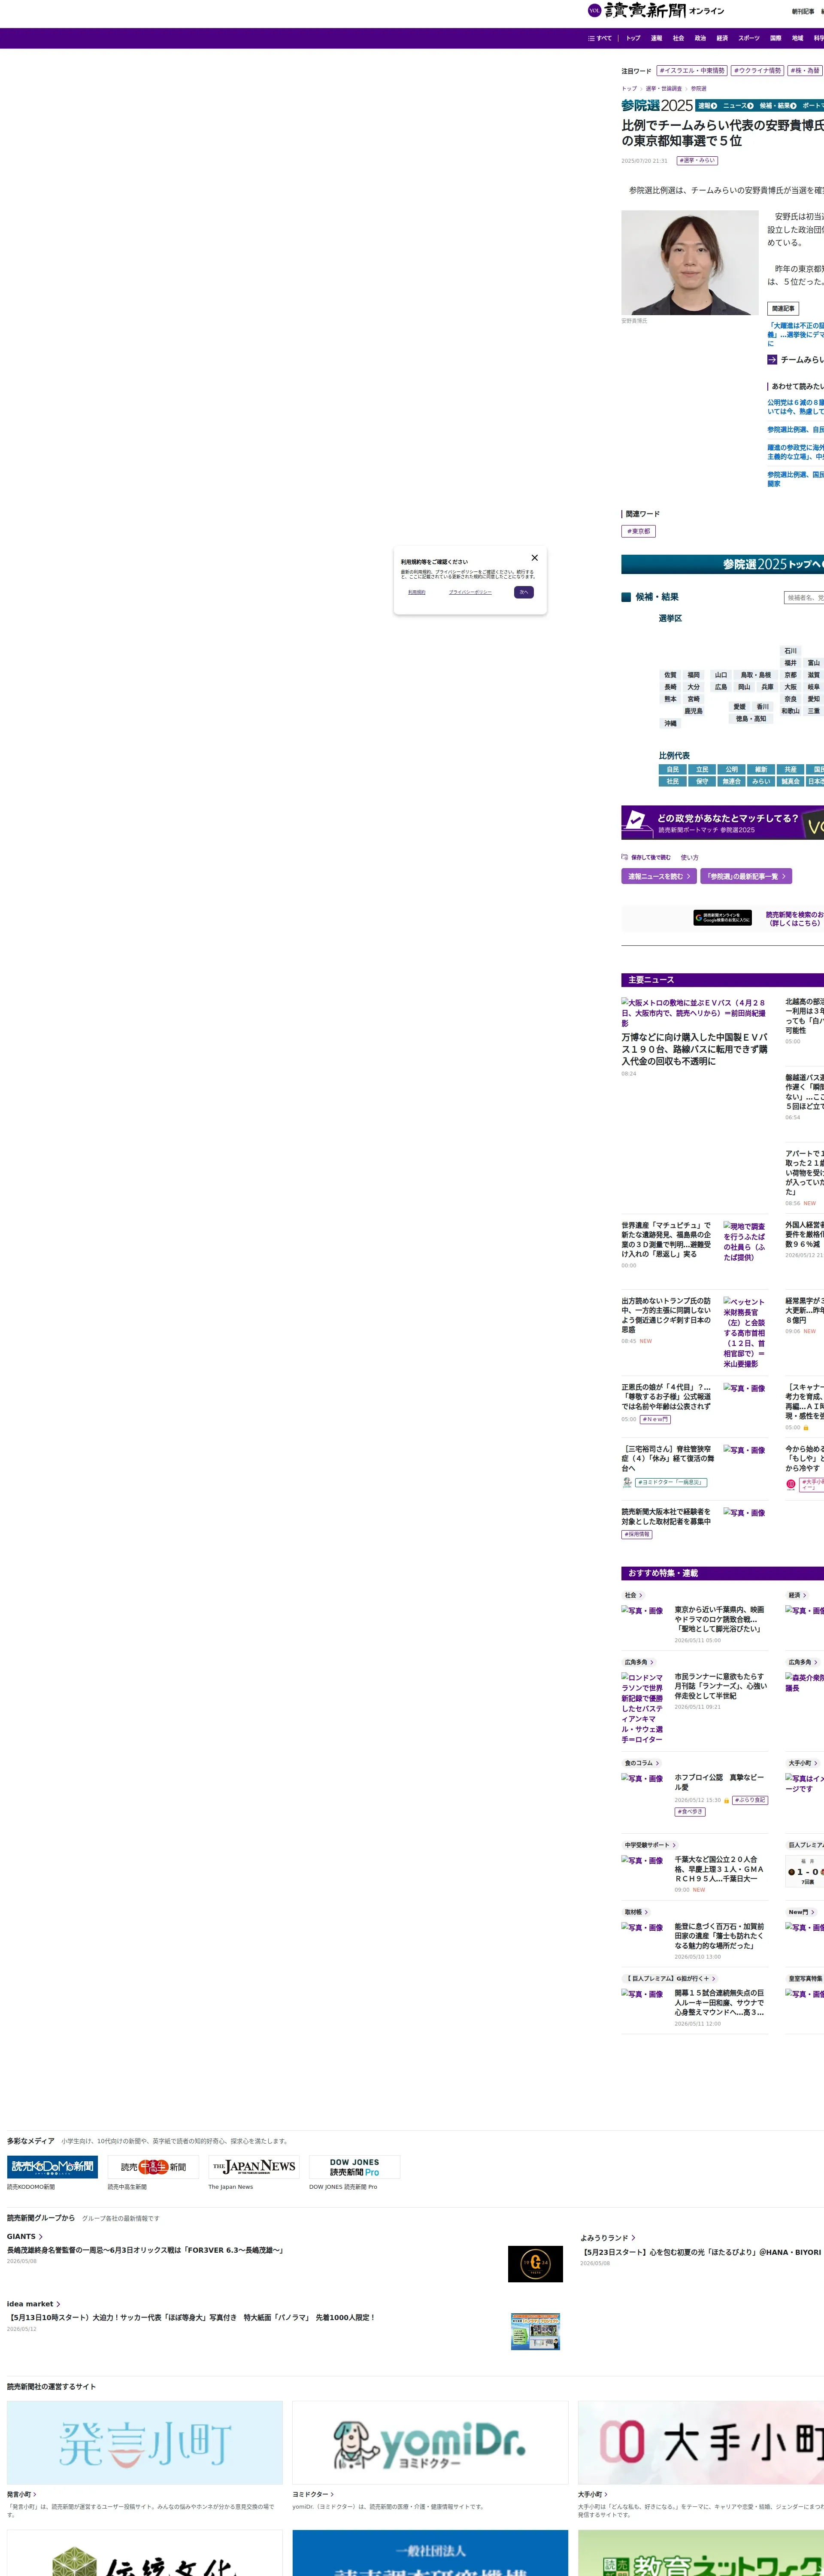Click the 次へ button in popup
This screenshot has height=2576, width=824.
pos(523,592)
